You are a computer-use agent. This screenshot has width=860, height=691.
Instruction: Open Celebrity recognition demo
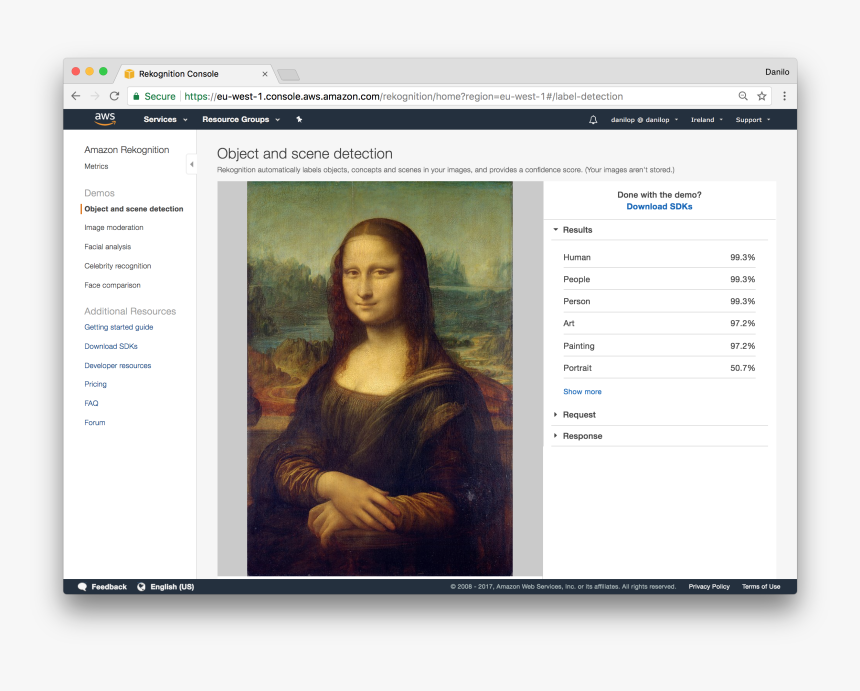click(x=117, y=266)
